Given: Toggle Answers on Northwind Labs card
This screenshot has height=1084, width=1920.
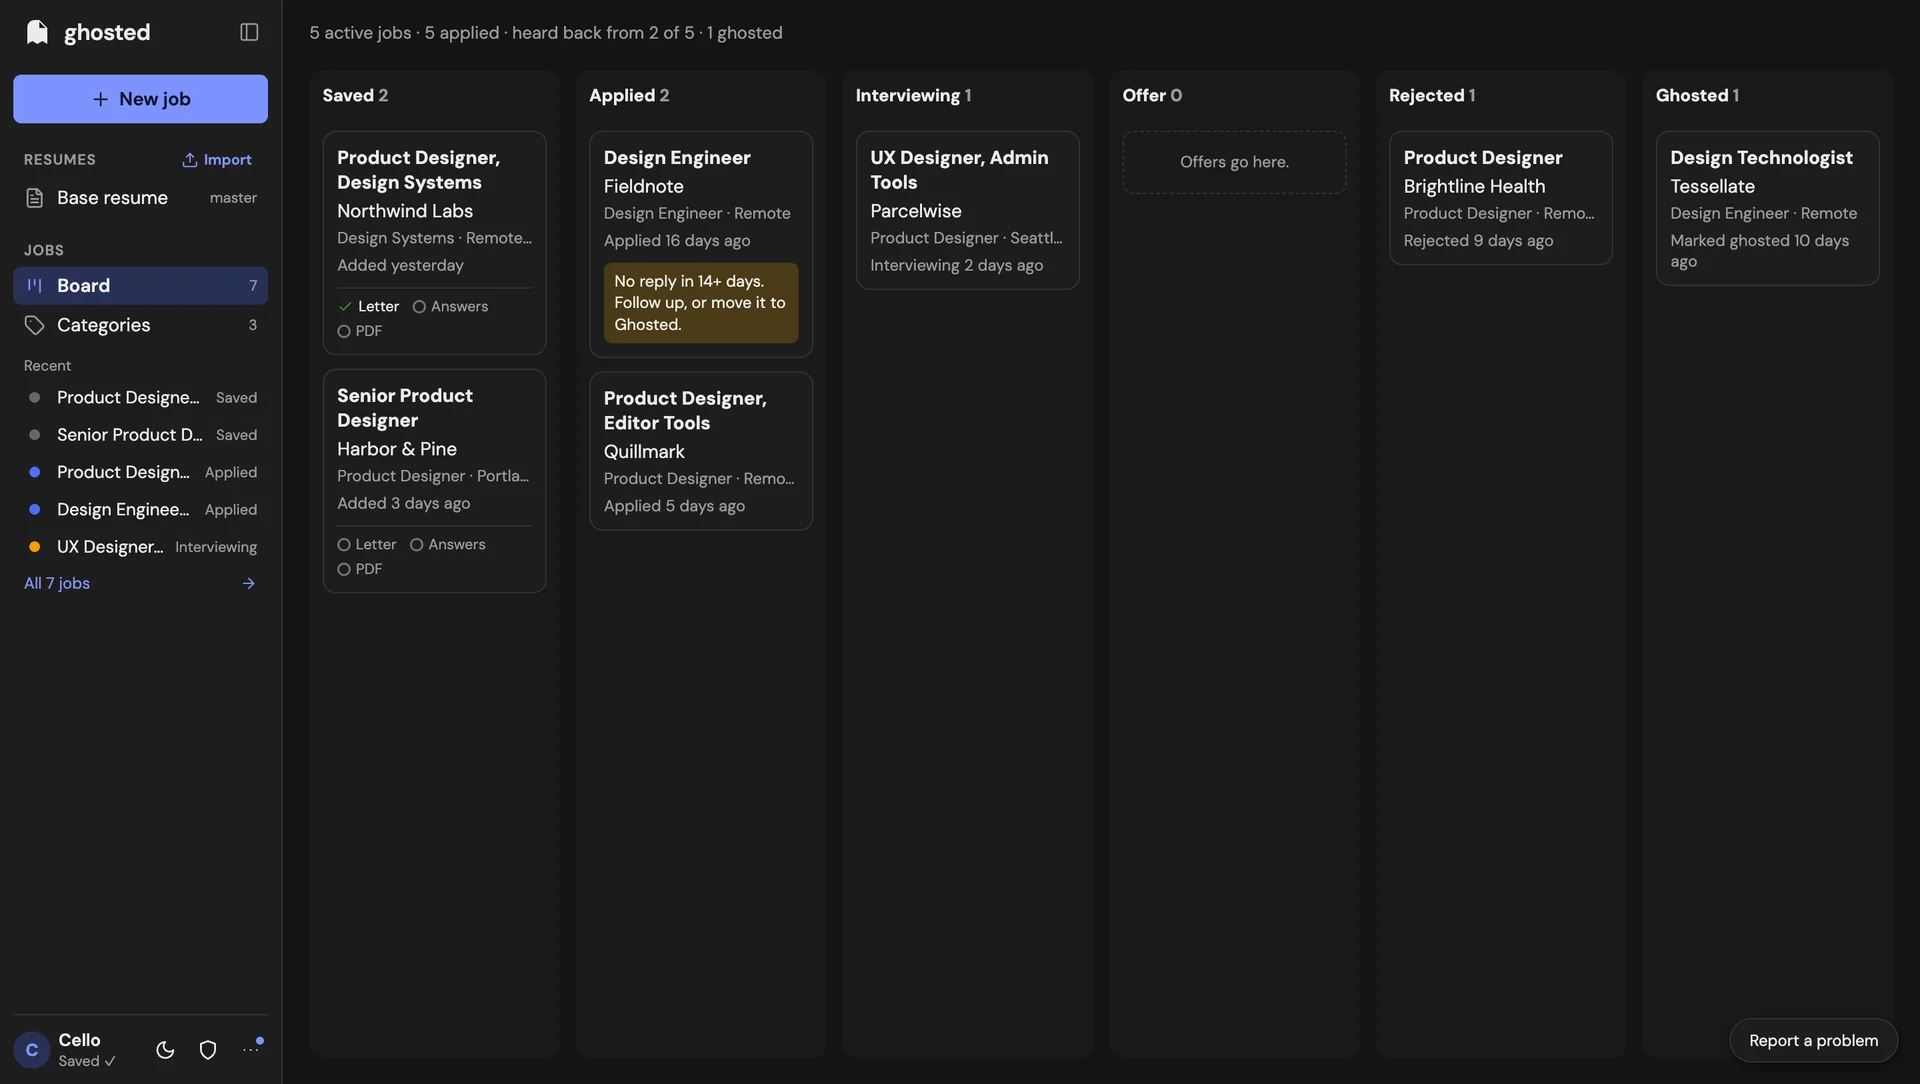Looking at the screenshot, I should pyautogui.click(x=450, y=306).
